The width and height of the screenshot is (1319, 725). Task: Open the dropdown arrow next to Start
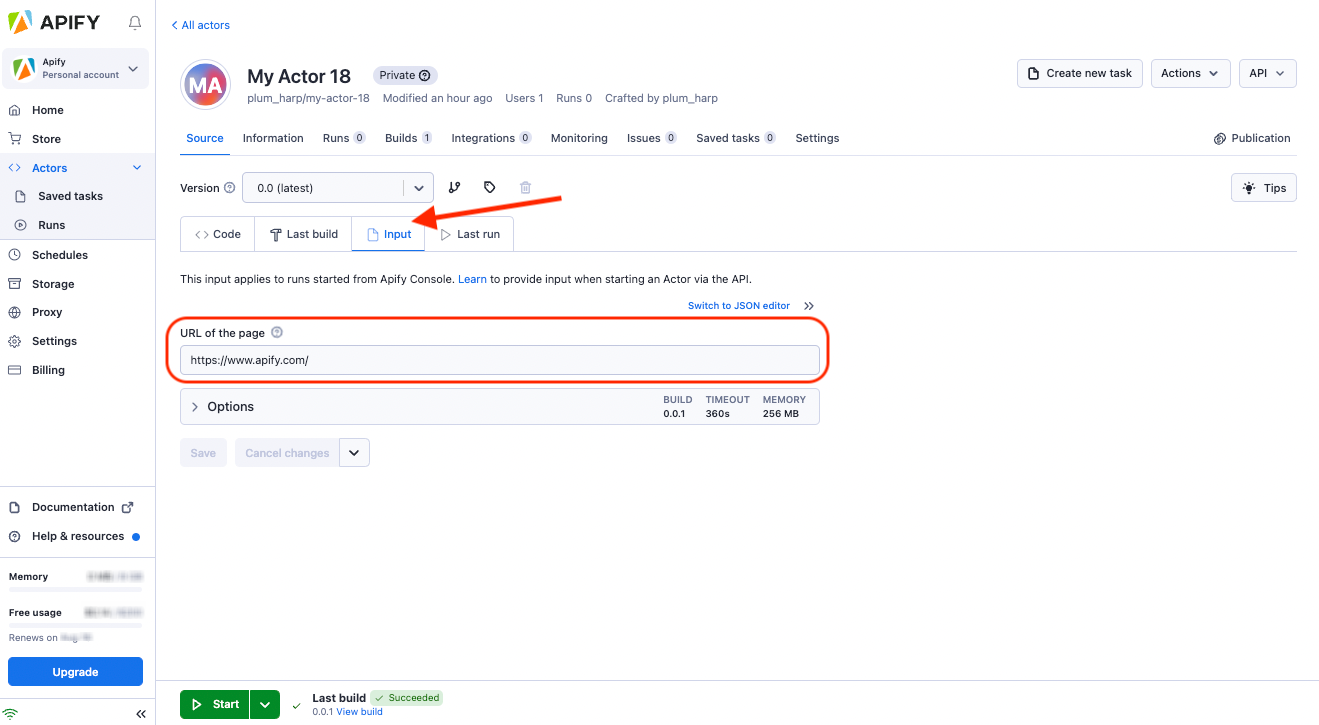264,705
